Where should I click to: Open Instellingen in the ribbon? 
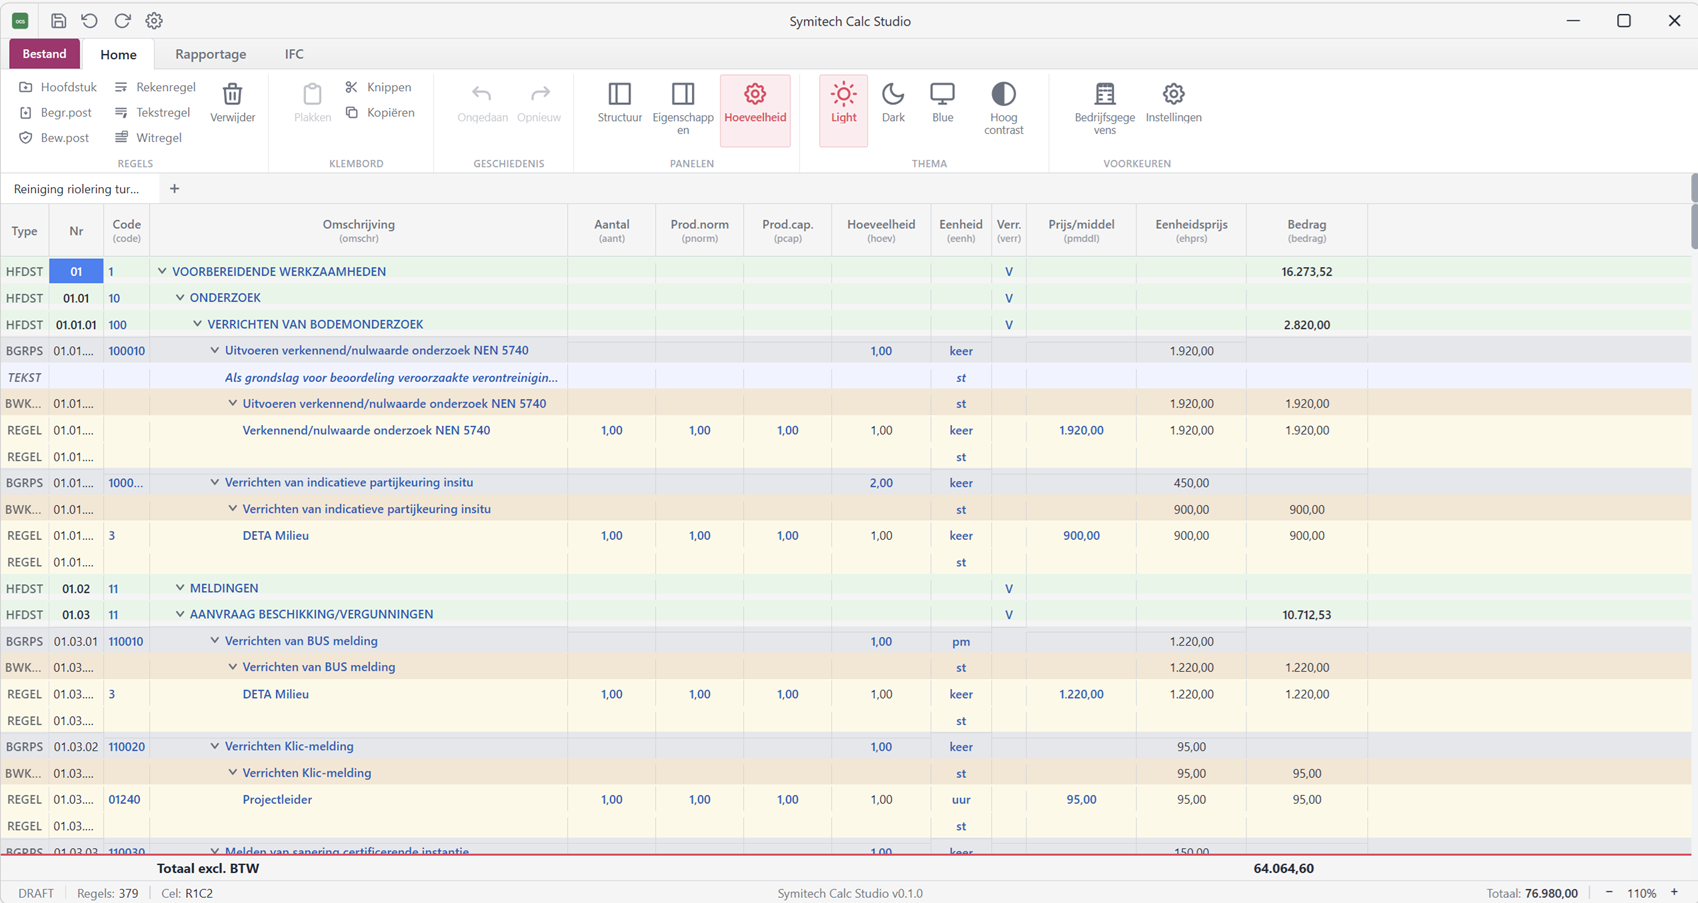1173,103
